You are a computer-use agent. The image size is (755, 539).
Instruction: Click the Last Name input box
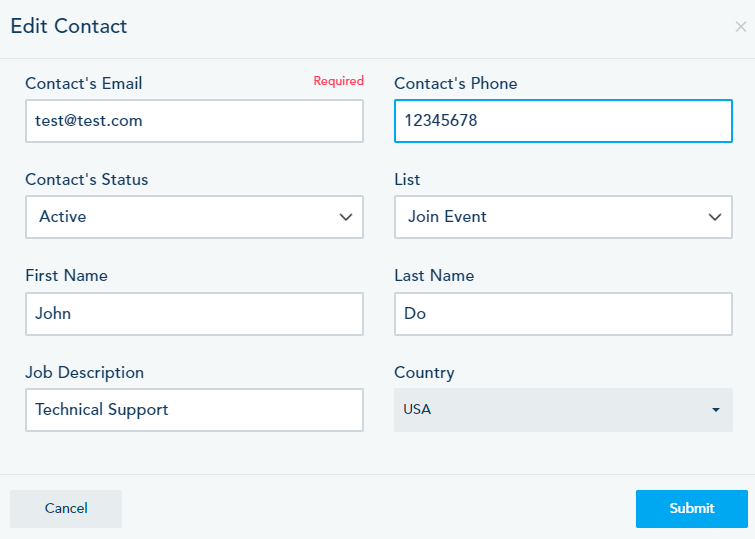pos(563,314)
